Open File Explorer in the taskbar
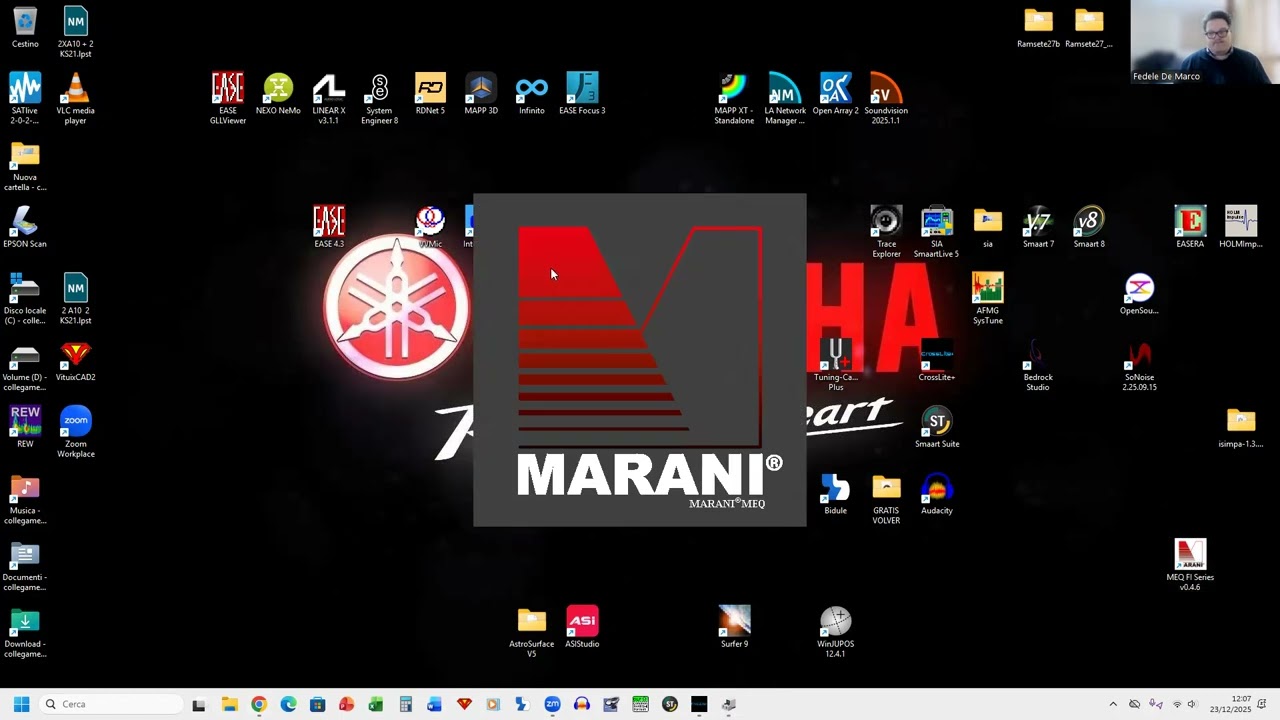 click(229, 704)
